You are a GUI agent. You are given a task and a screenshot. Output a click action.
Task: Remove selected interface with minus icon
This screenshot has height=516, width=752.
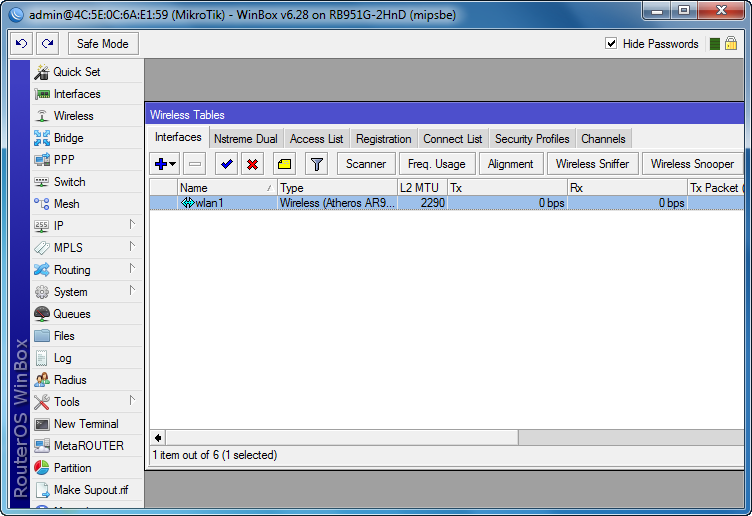point(195,164)
